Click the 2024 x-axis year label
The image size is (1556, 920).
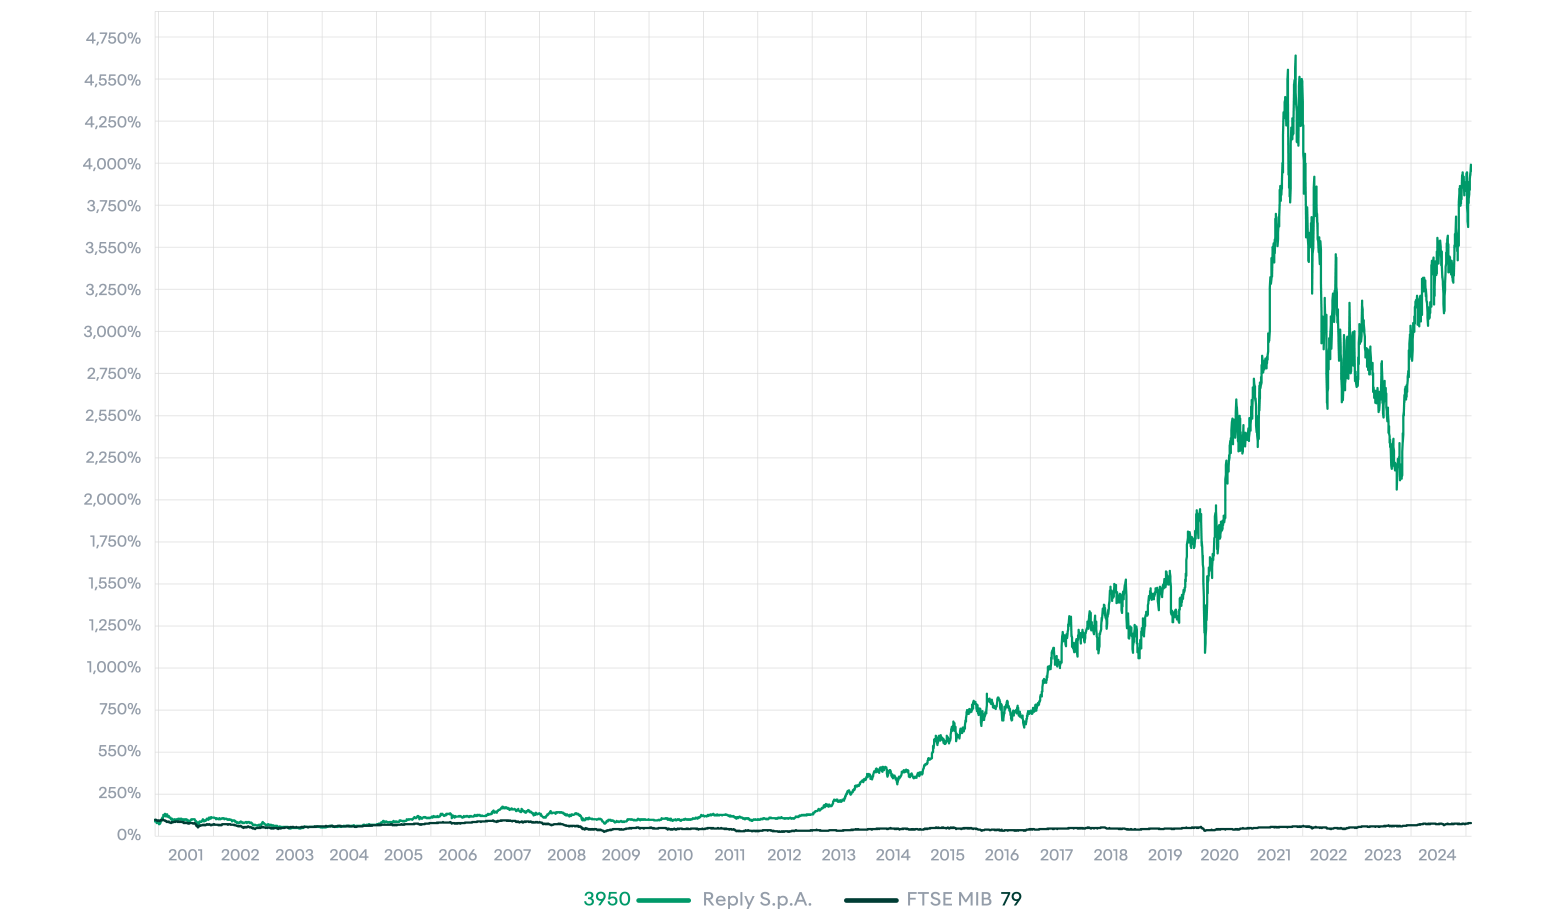tap(1438, 855)
